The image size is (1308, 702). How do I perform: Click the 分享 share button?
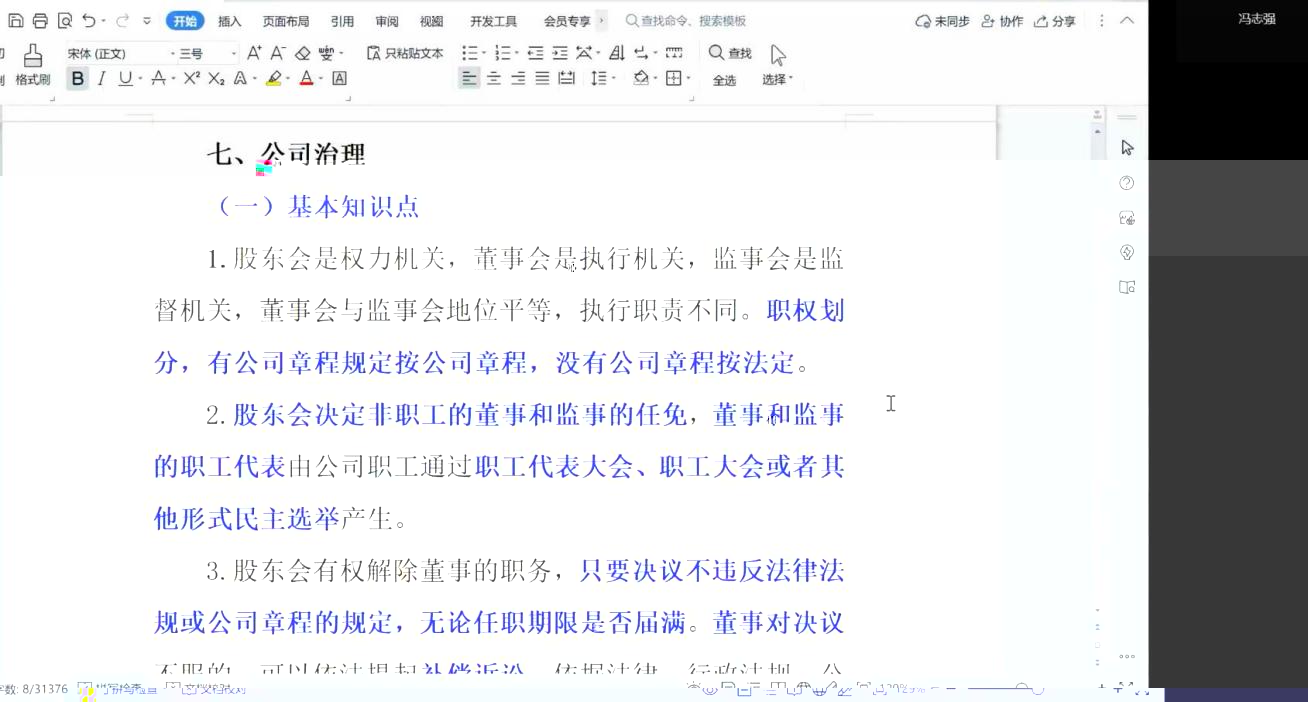1055,21
